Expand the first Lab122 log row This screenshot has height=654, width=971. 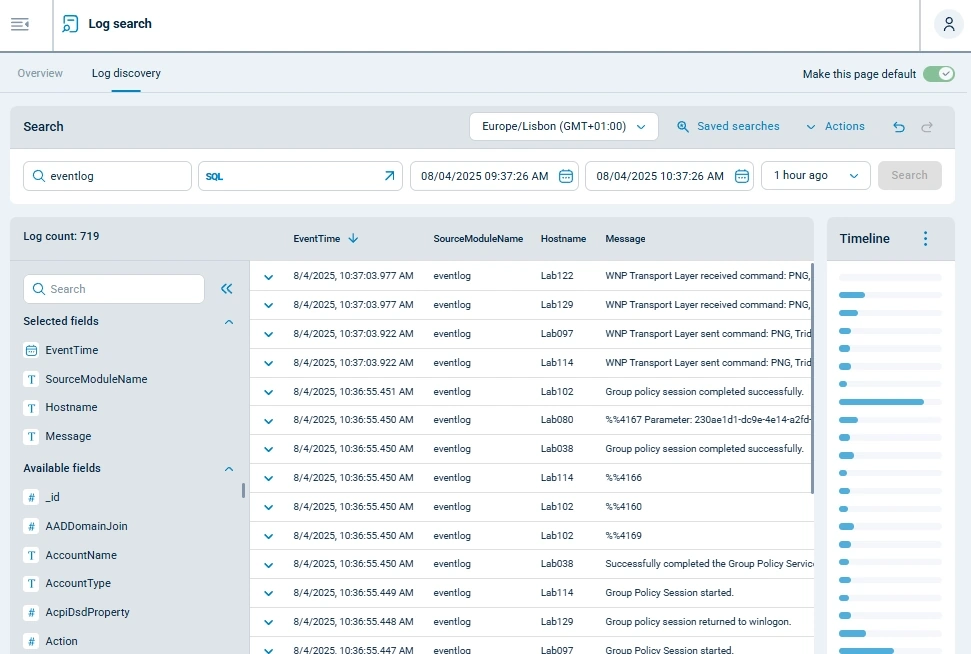pyautogui.click(x=267, y=275)
